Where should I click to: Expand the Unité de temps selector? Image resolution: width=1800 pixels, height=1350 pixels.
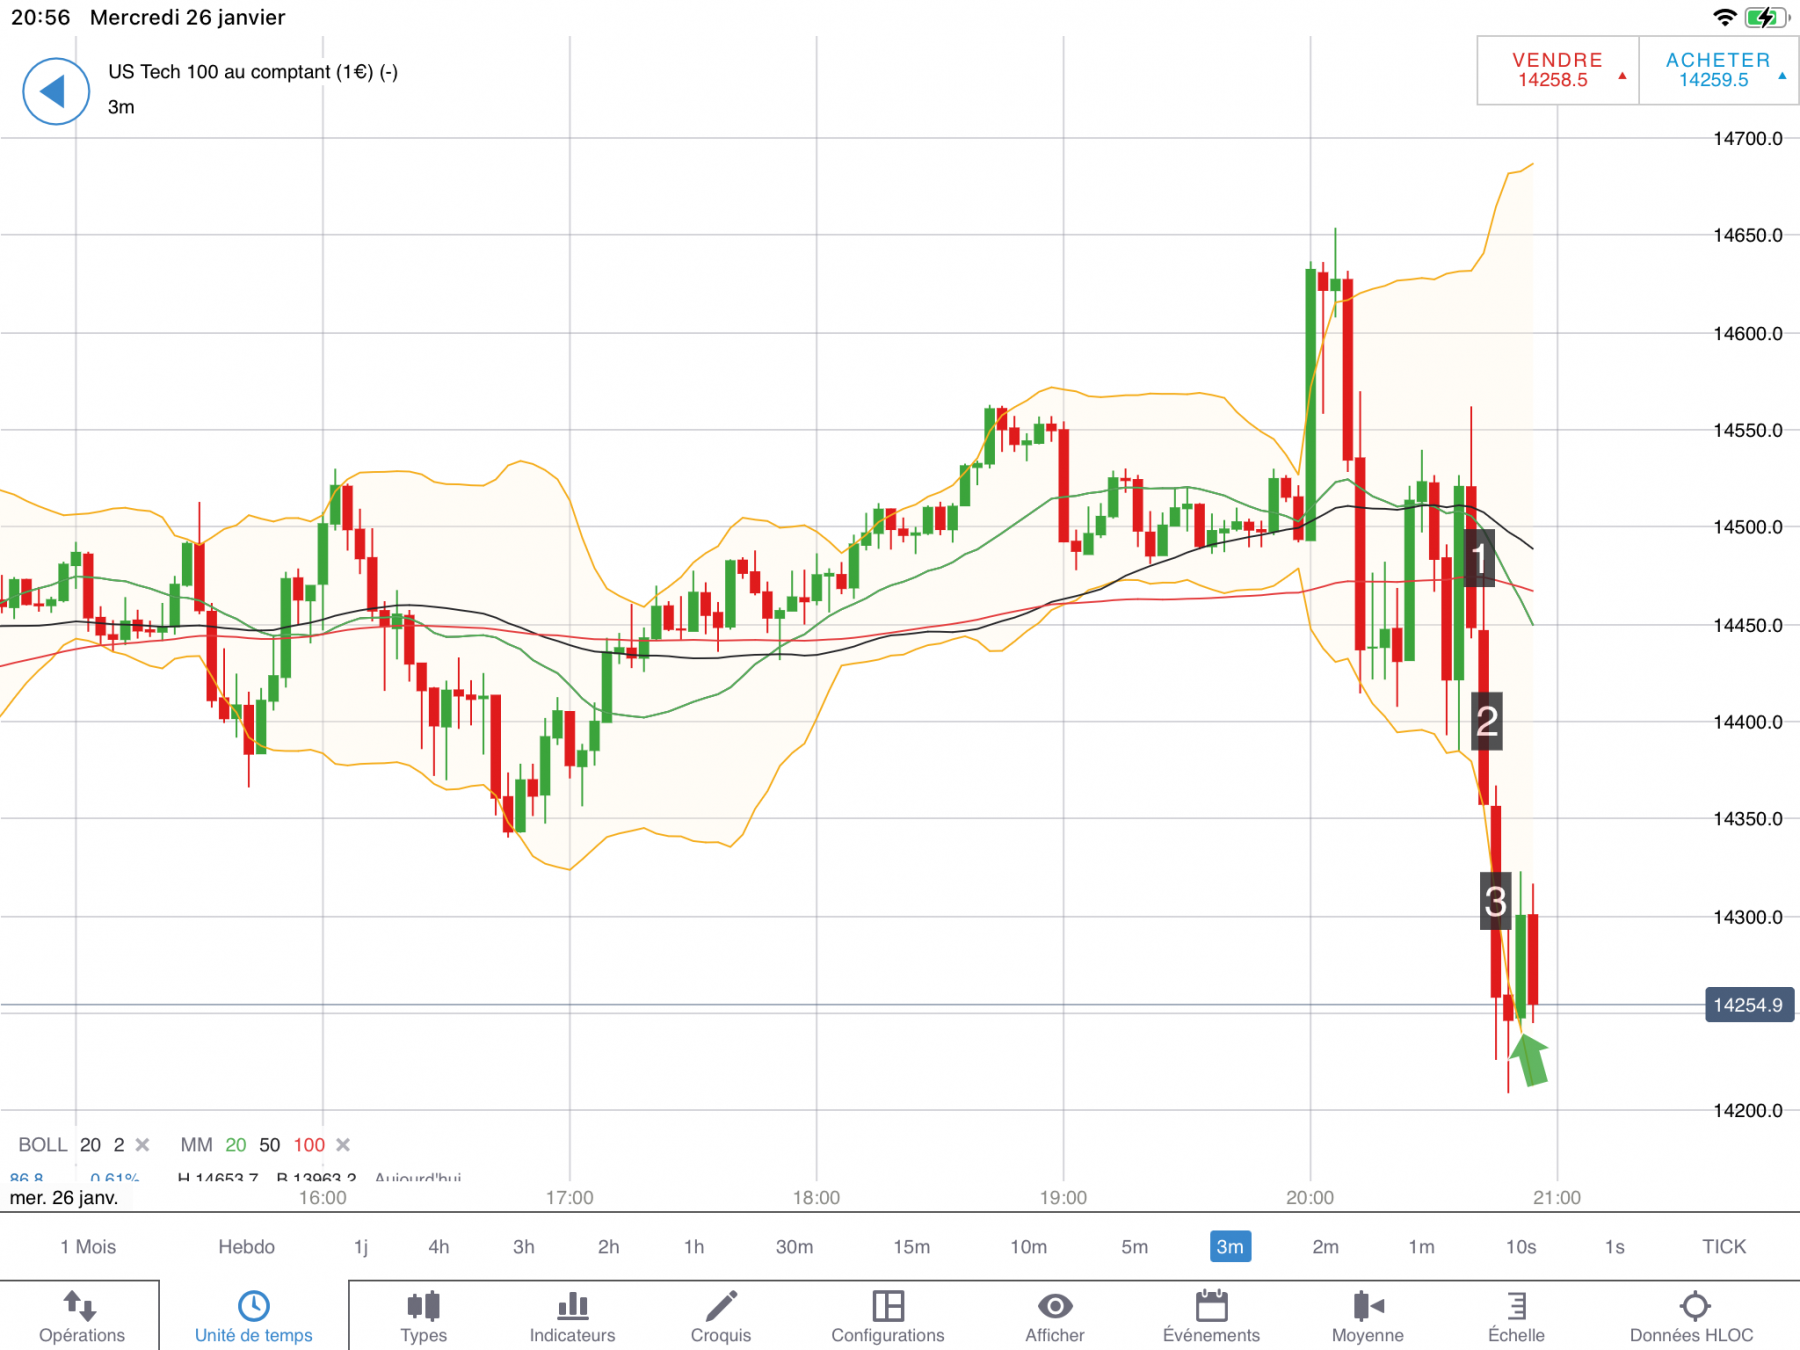[x=254, y=1316]
